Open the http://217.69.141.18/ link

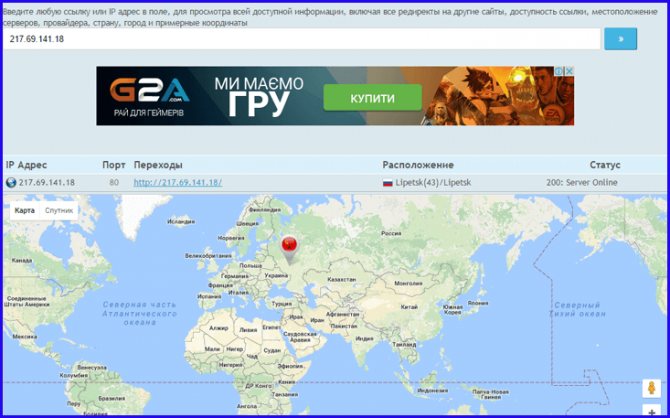[x=178, y=183]
